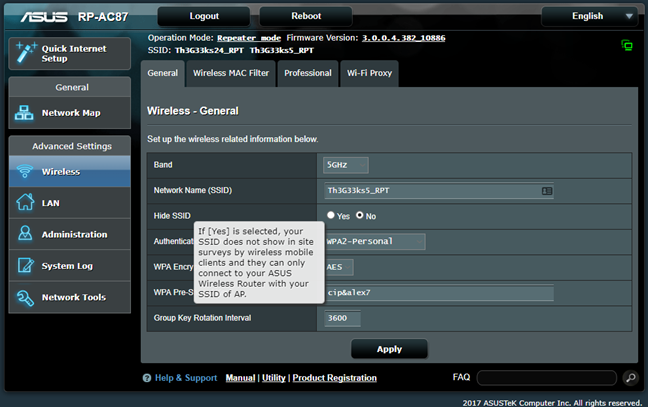Image resolution: width=648 pixels, height=407 pixels.
Task: Click the Repeater mode link
Action: [249, 38]
